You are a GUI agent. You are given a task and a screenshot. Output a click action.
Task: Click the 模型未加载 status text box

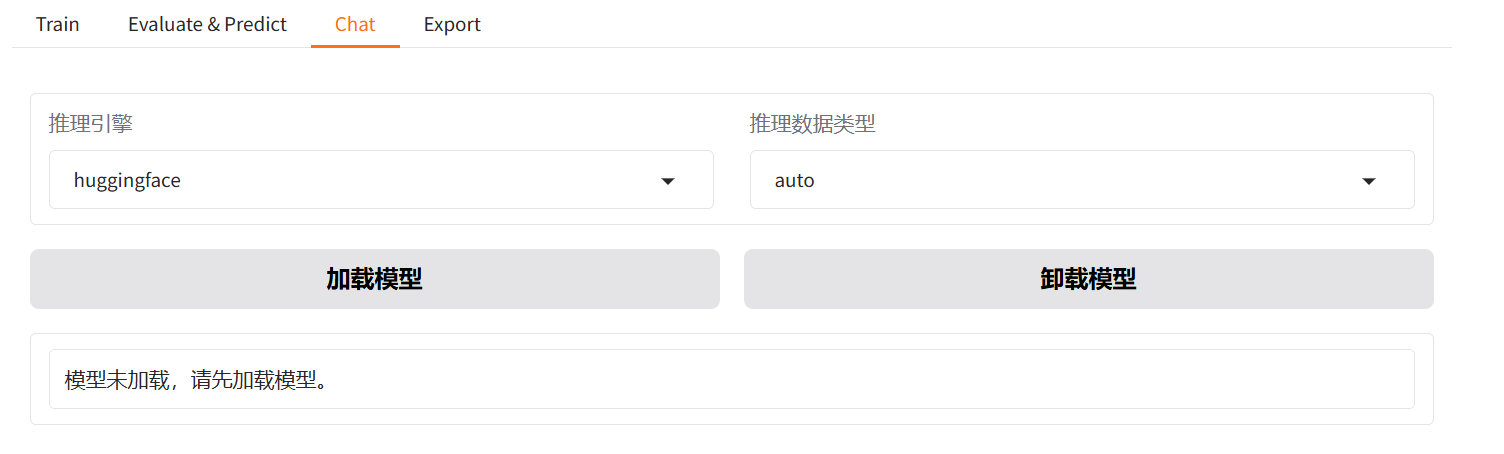coord(731,379)
